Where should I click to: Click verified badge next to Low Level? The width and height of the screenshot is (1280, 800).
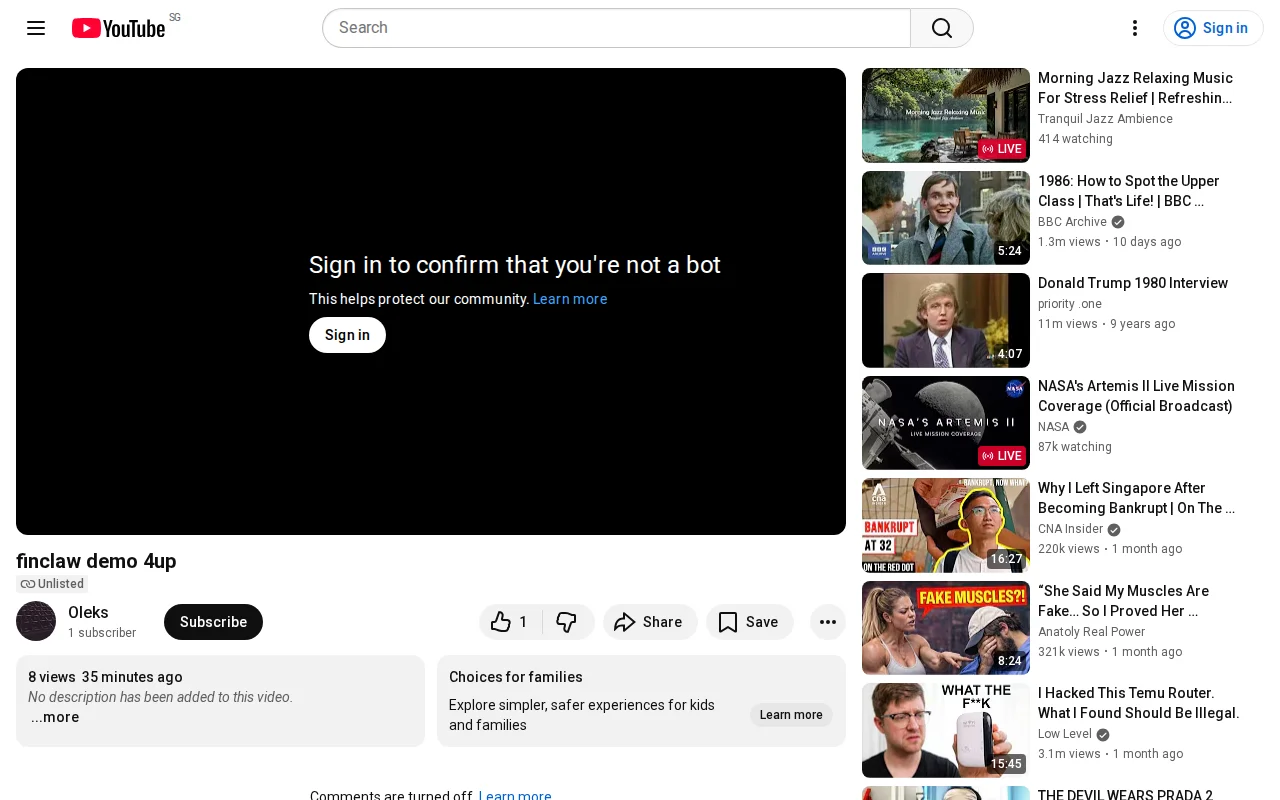pyautogui.click(x=1103, y=734)
